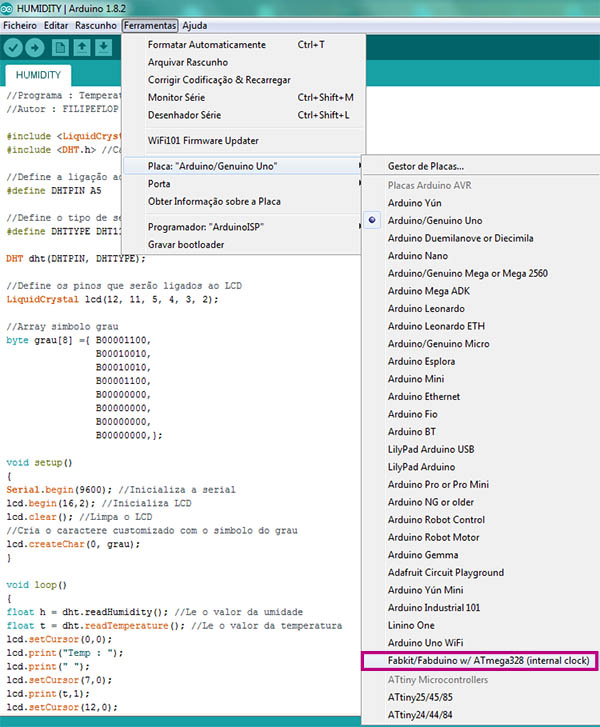
Task: Click the Save sketch toolbar icon
Action: click(104, 48)
